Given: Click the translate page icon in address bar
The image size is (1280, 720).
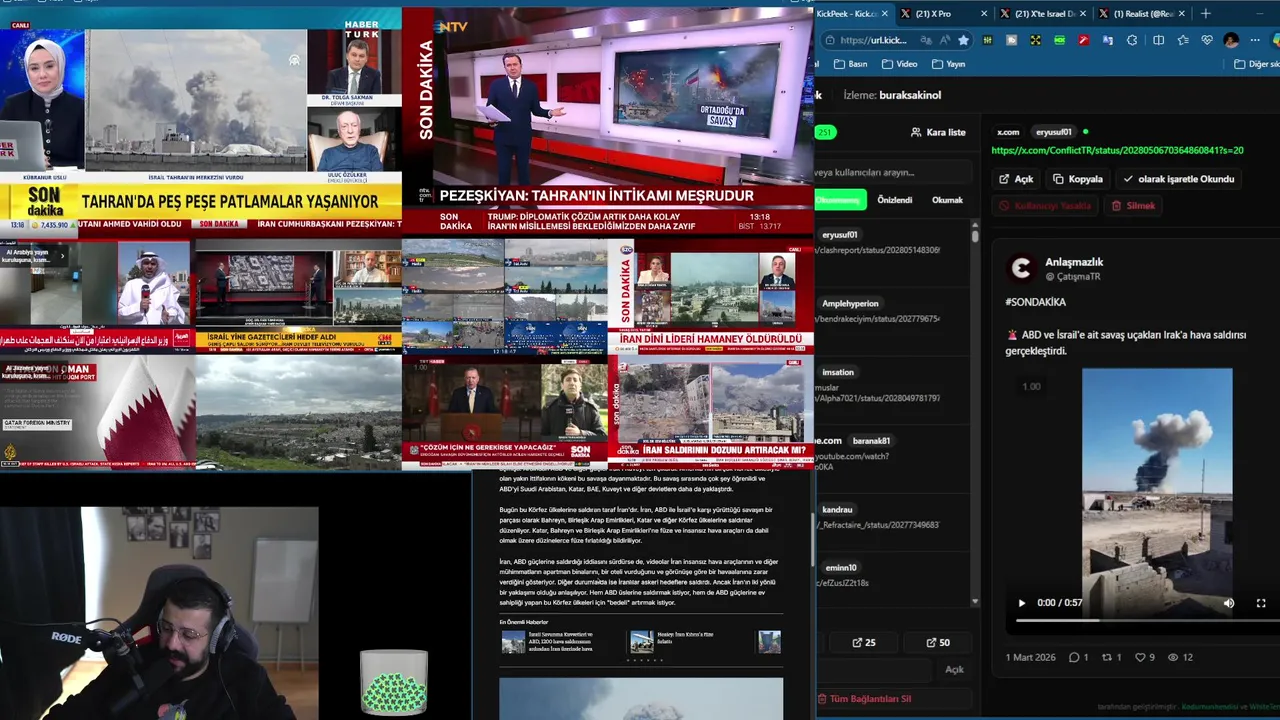Looking at the screenshot, I should point(925,40).
